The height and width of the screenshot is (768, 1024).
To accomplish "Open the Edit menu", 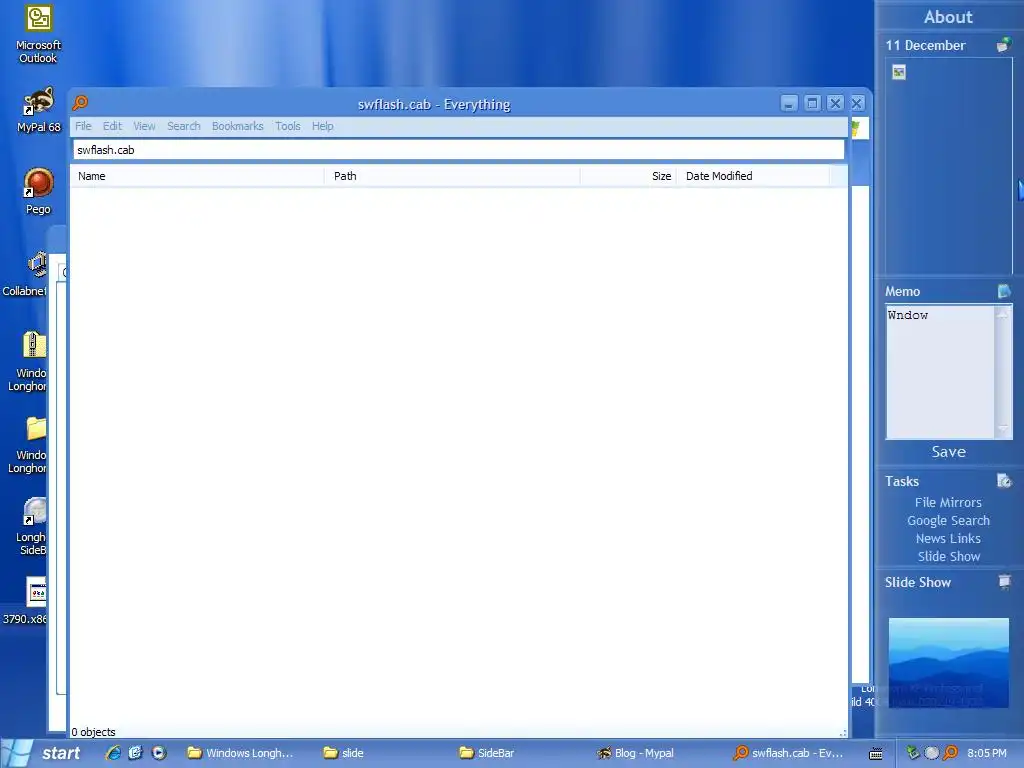I will tap(112, 126).
